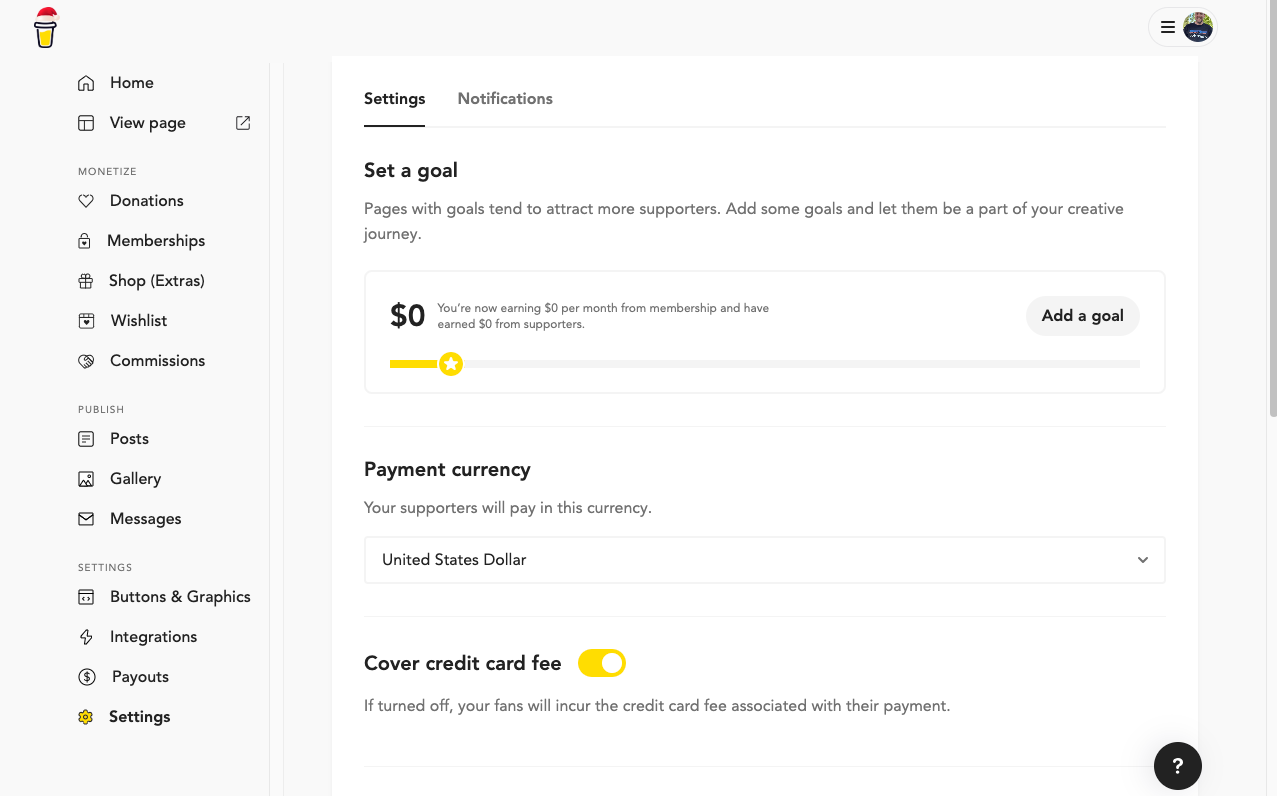Click the Buy Me a Coffee logo

pyautogui.click(x=46, y=28)
